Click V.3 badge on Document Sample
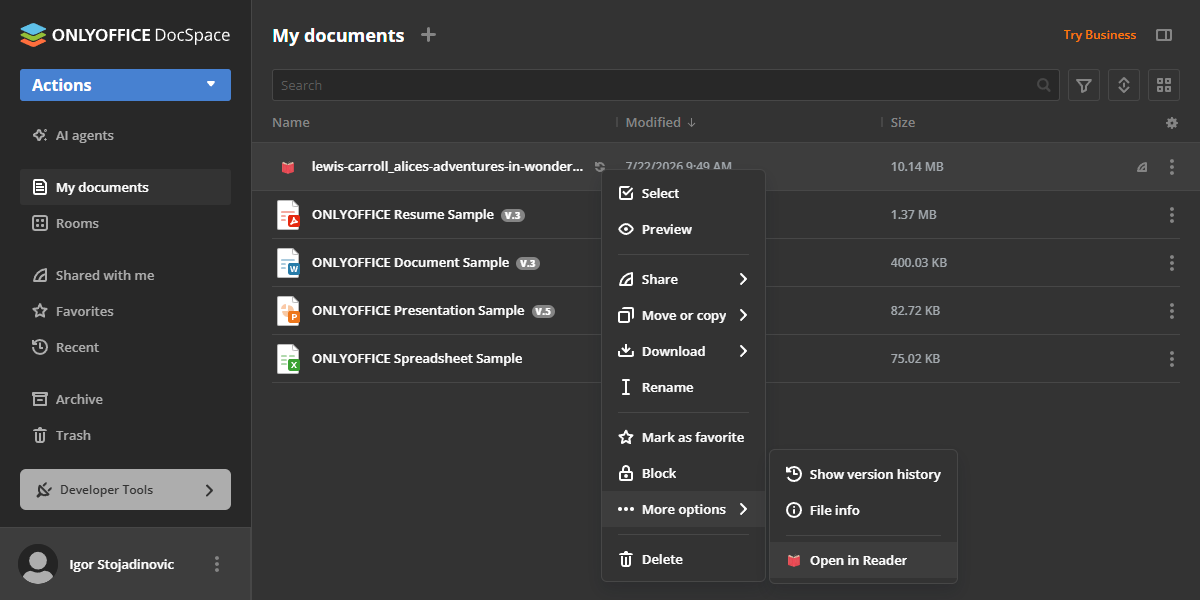 528,263
